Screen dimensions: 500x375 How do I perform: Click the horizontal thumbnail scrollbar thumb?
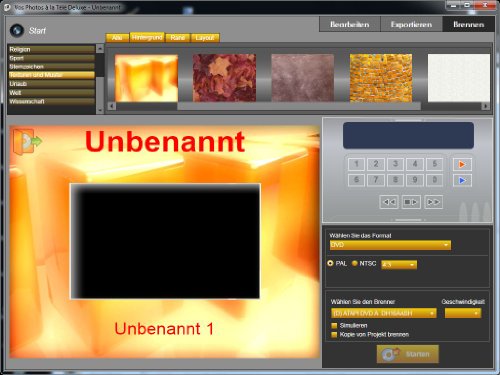point(298,106)
